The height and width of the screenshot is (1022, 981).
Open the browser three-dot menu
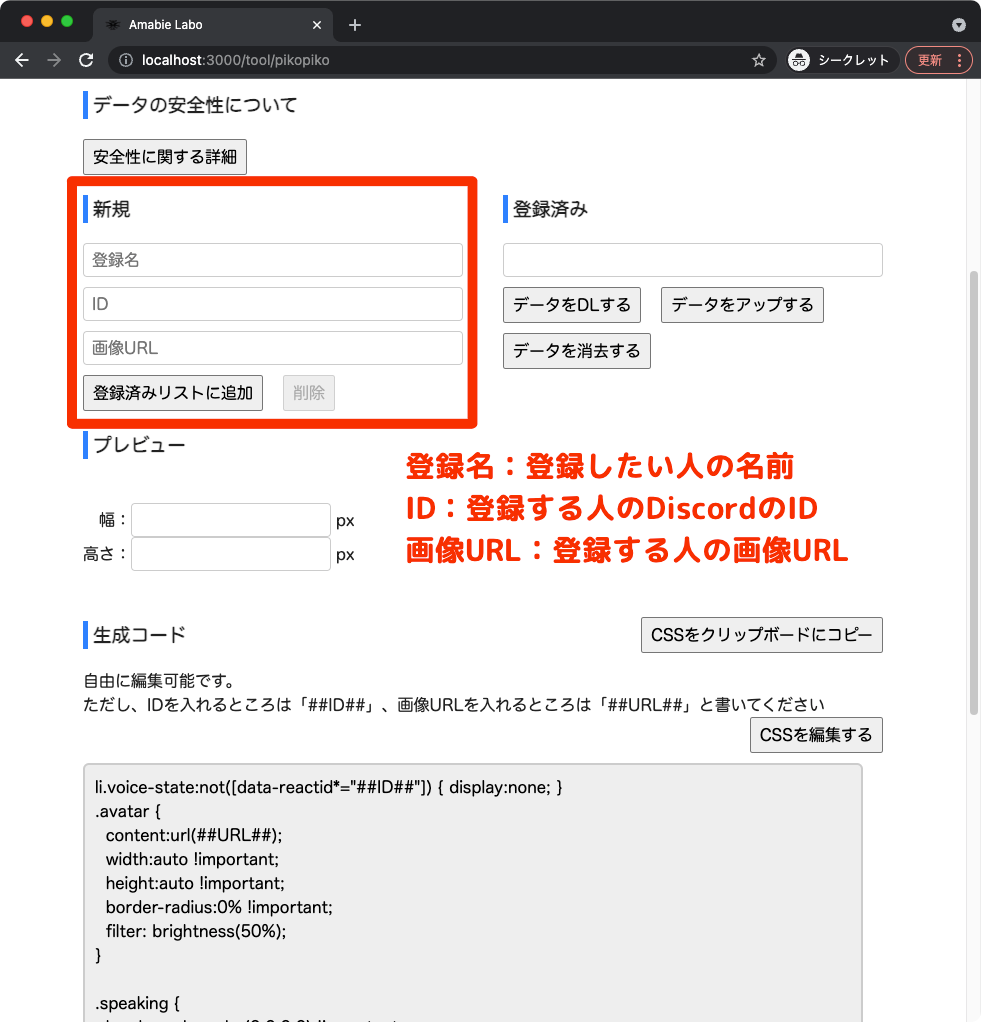pyautogui.click(x=959, y=61)
